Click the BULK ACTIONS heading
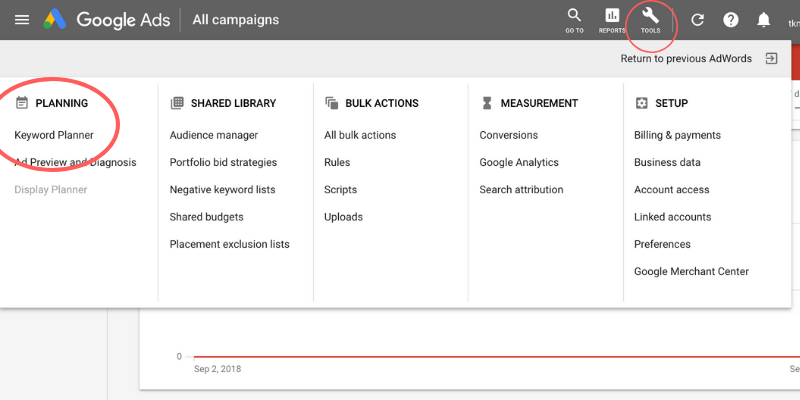This screenshot has width=800, height=400. [x=382, y=103]
